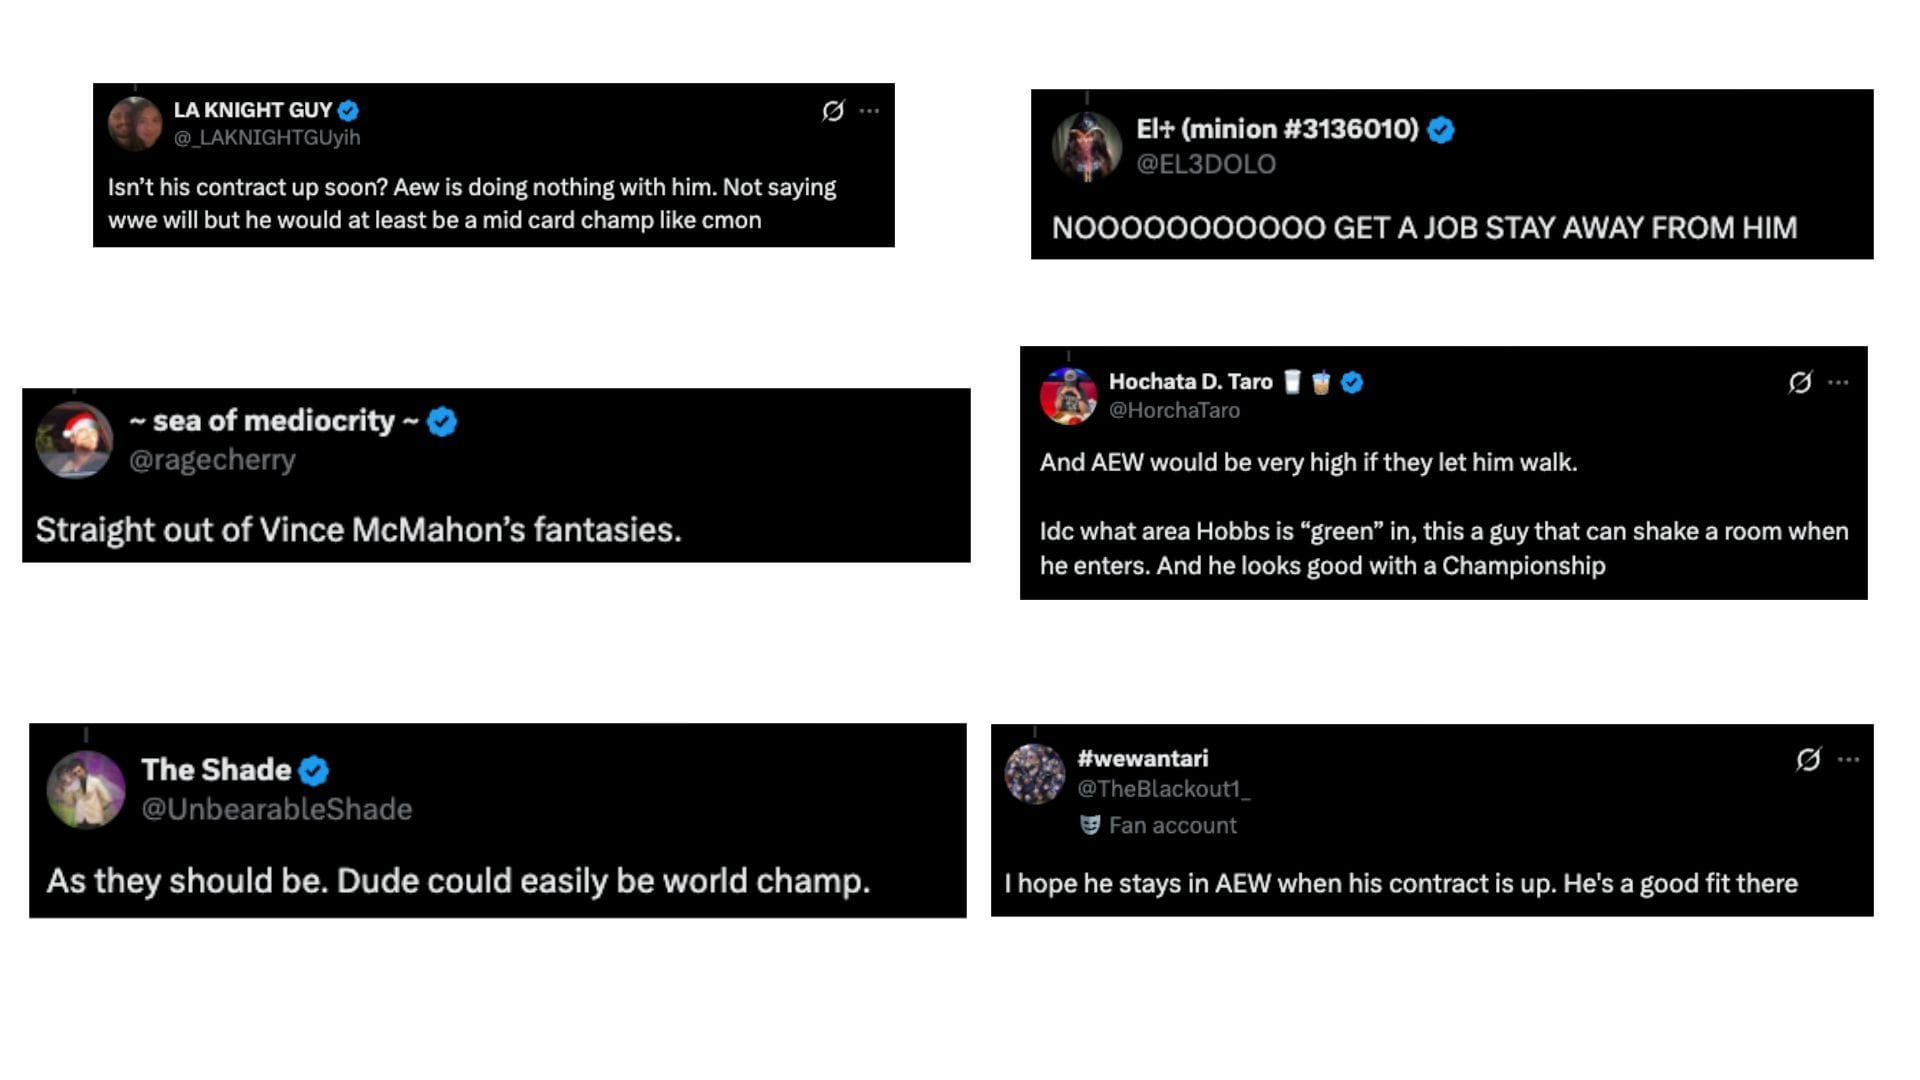
Task: Click the verified checkmark on The Shade's tweet
Action: click(x=314, y=770)
